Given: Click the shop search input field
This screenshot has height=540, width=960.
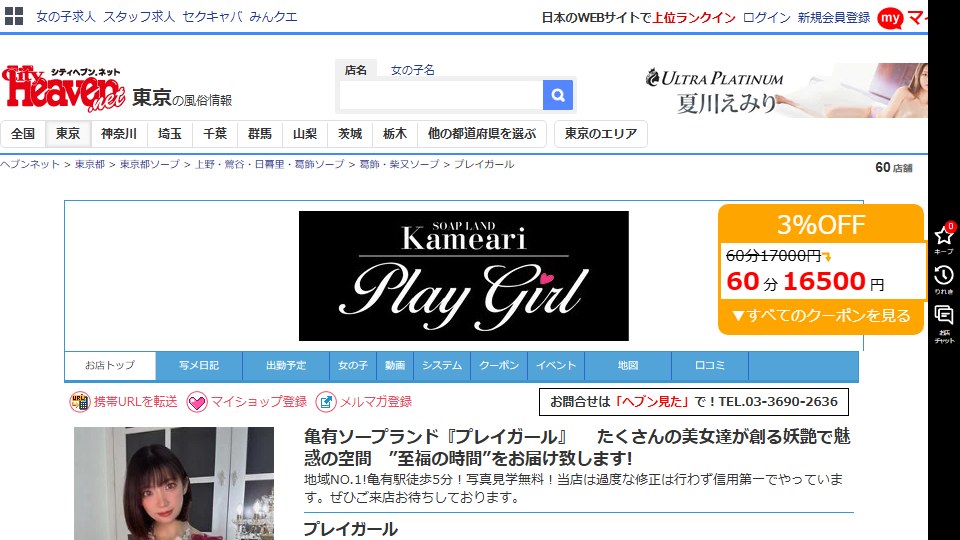Looking at the screenshot, I should pos(441,95).
